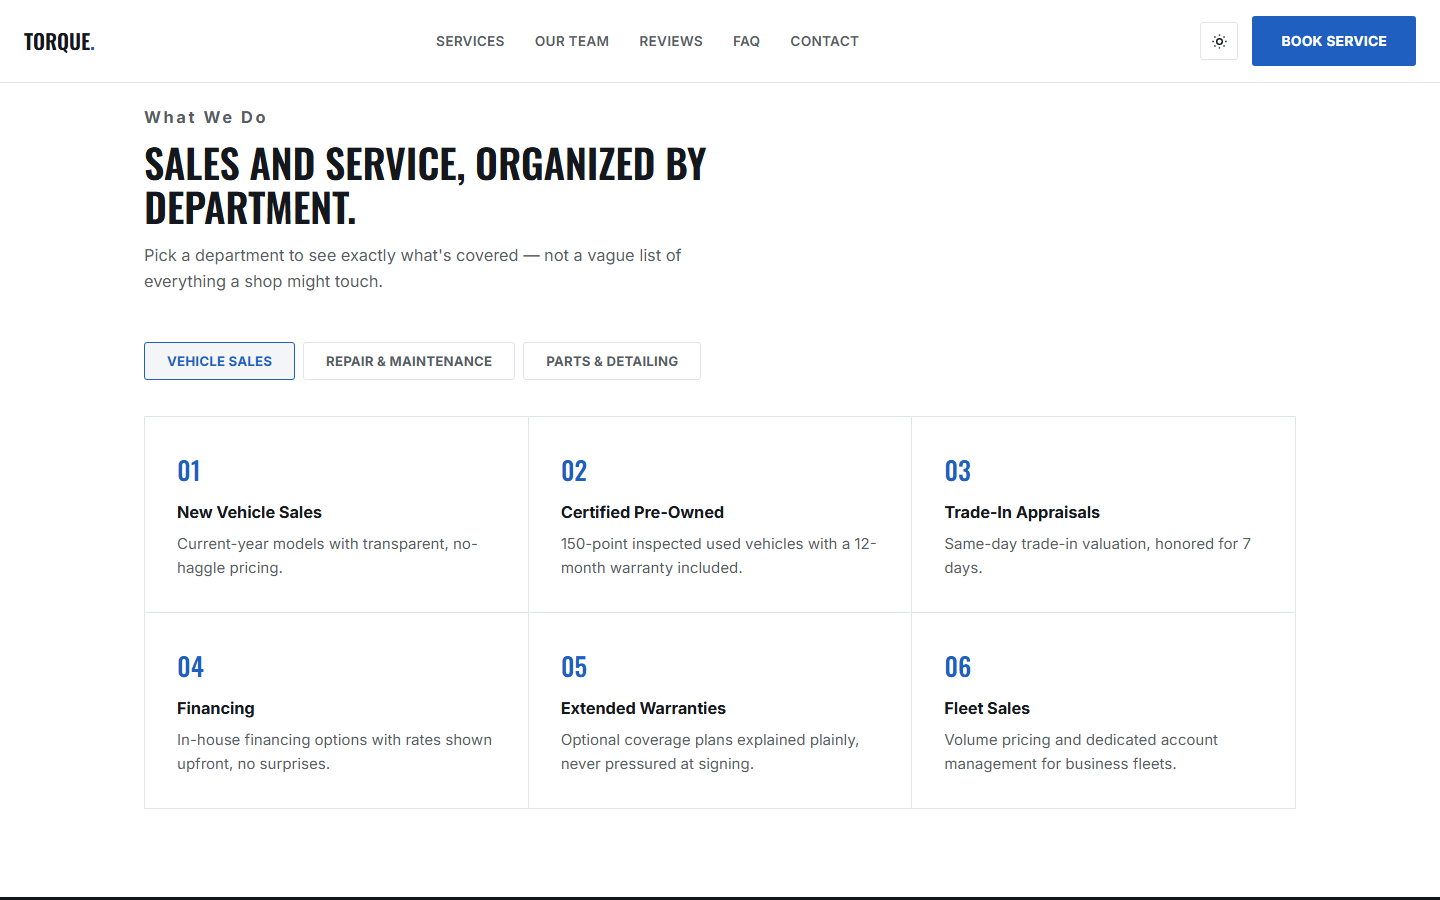Click the number 06 label
The width and height of the screenshot is (1440, 900).
click(958, 667)
